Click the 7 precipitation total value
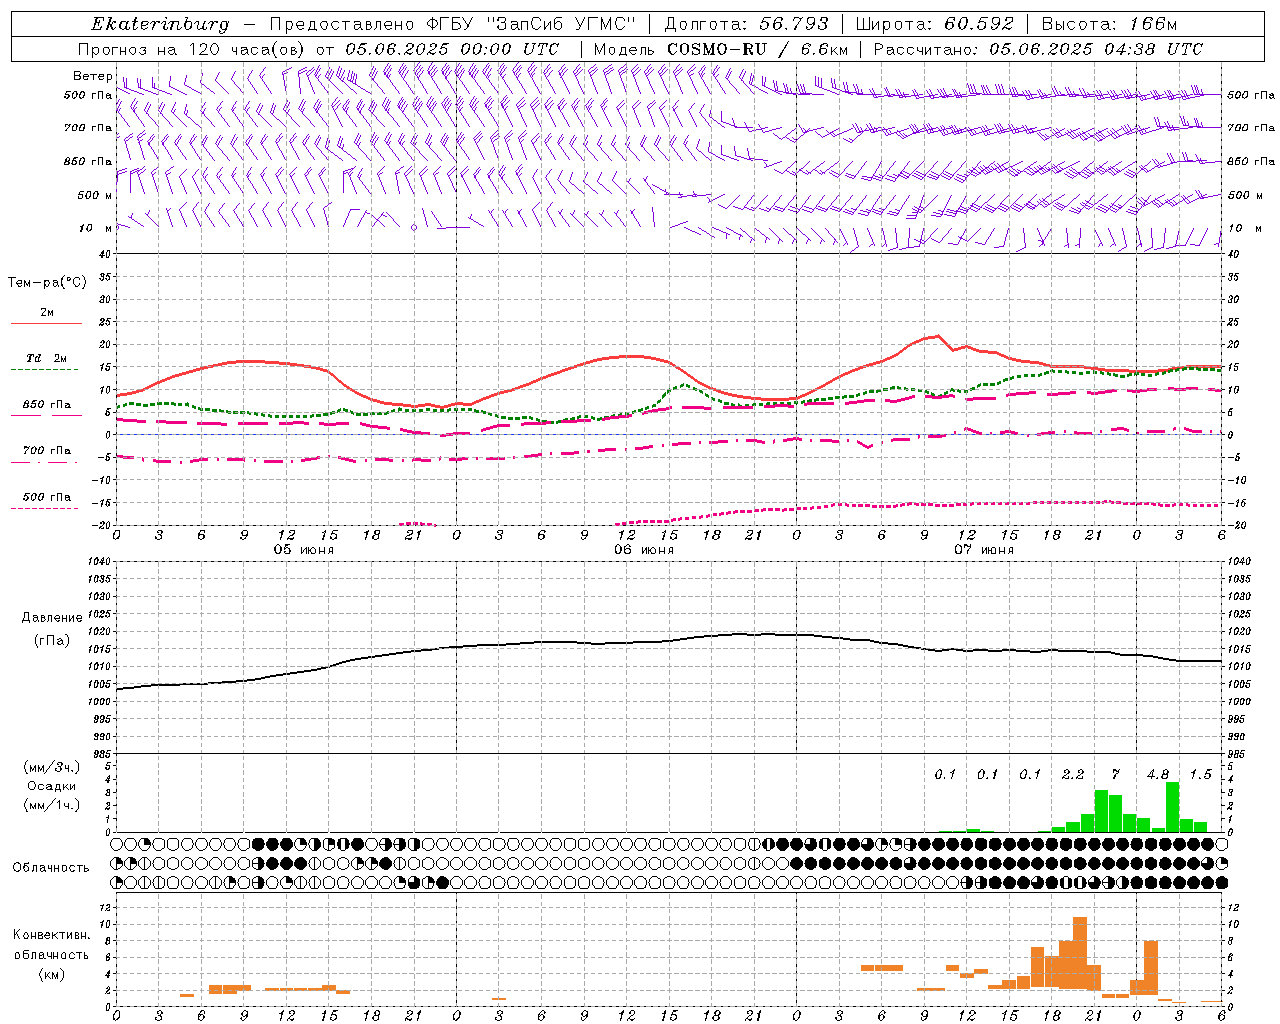Image resolution: width=1280 pixels, height=1024 pixels. 1116,775
